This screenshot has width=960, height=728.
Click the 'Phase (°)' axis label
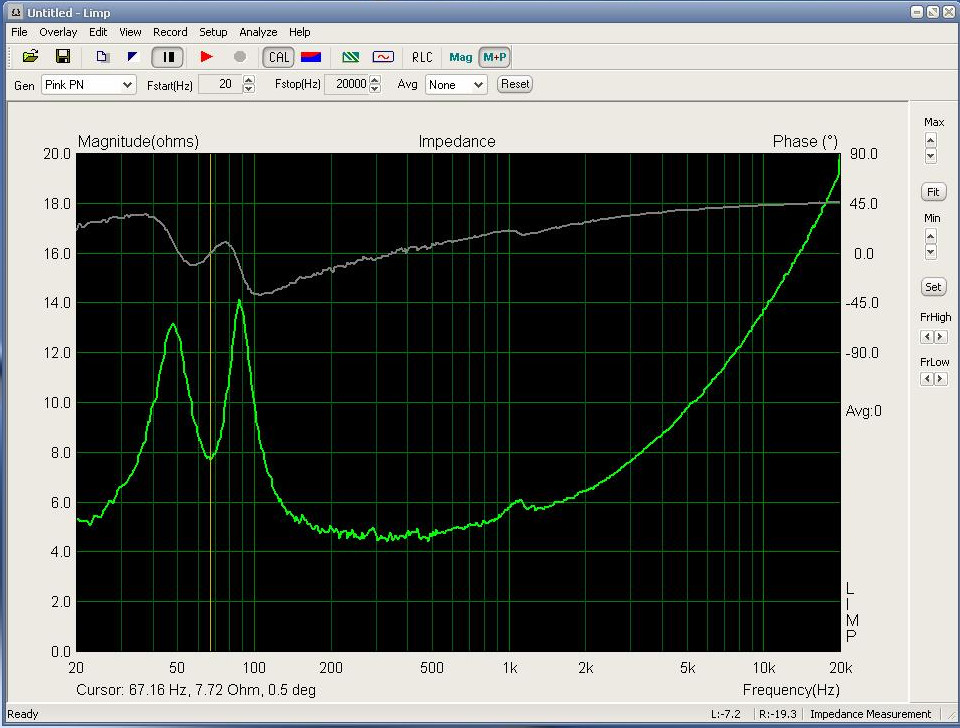coord(805,141)
